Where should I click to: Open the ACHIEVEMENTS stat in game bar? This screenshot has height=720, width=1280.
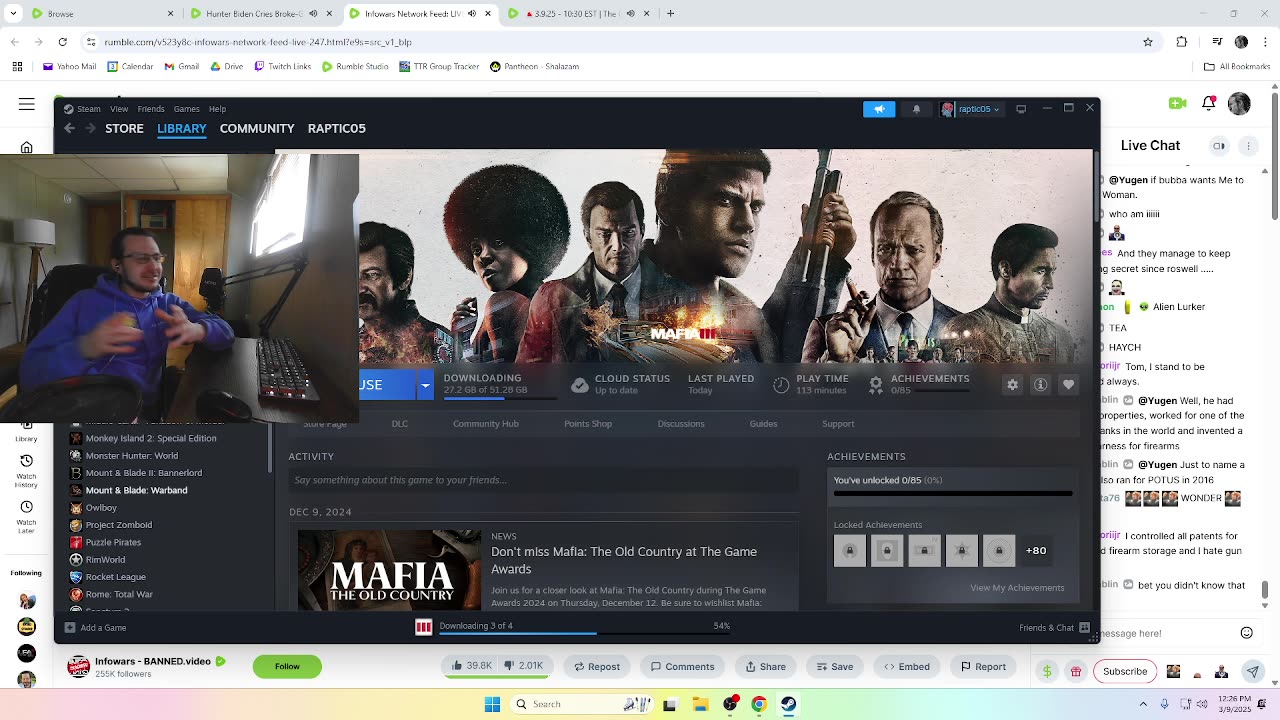click(x=919, y=384)
